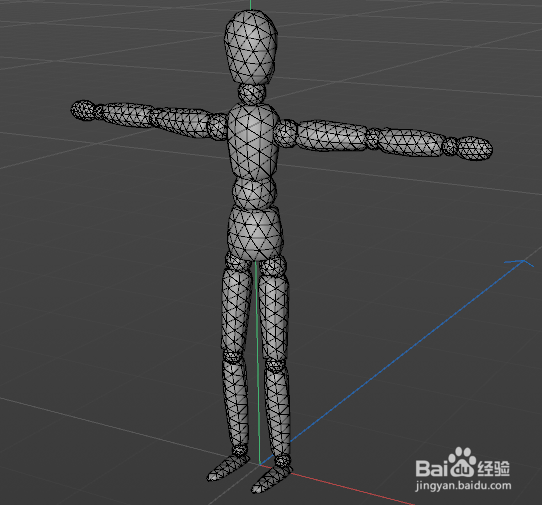Select the forearm on the screen-left side

coord(126,114)
